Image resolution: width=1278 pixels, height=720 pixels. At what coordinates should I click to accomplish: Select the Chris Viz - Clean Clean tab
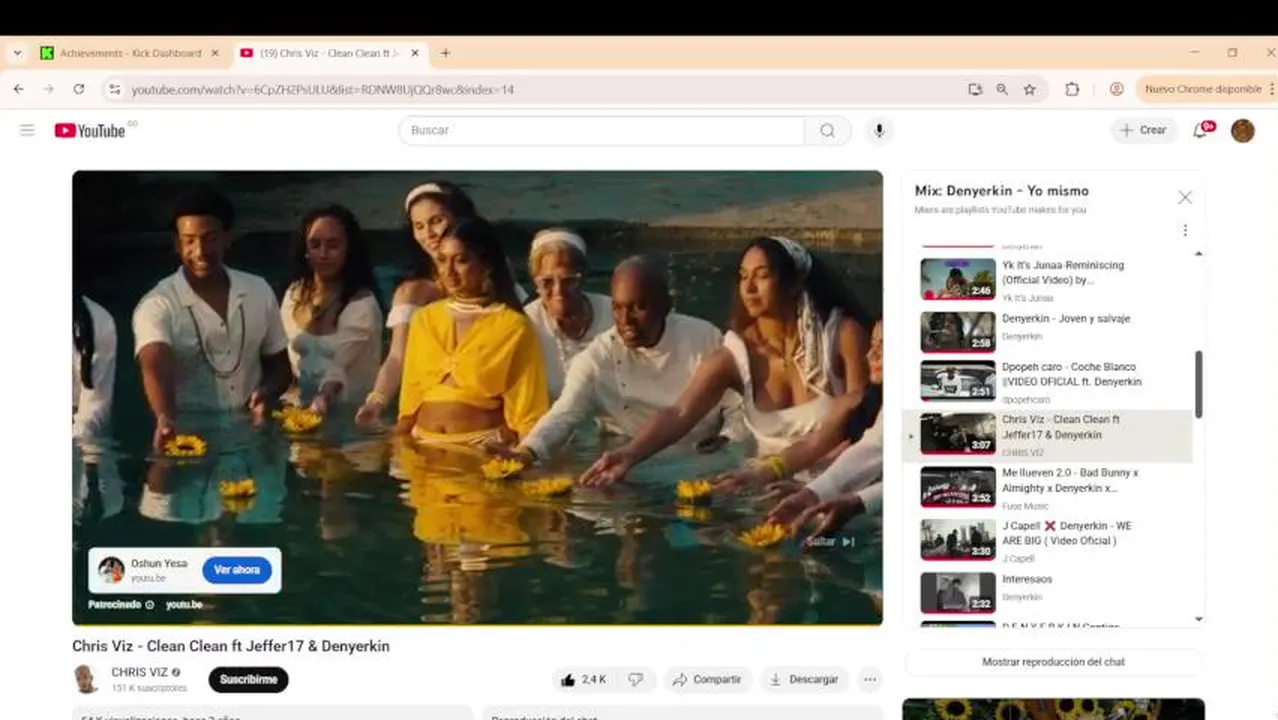(x=329, y=53)
